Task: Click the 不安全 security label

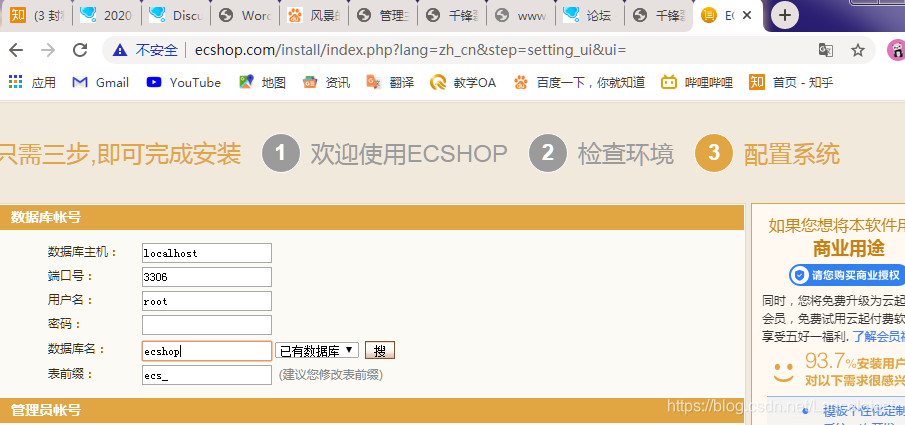Action: (x=156, y=50)
